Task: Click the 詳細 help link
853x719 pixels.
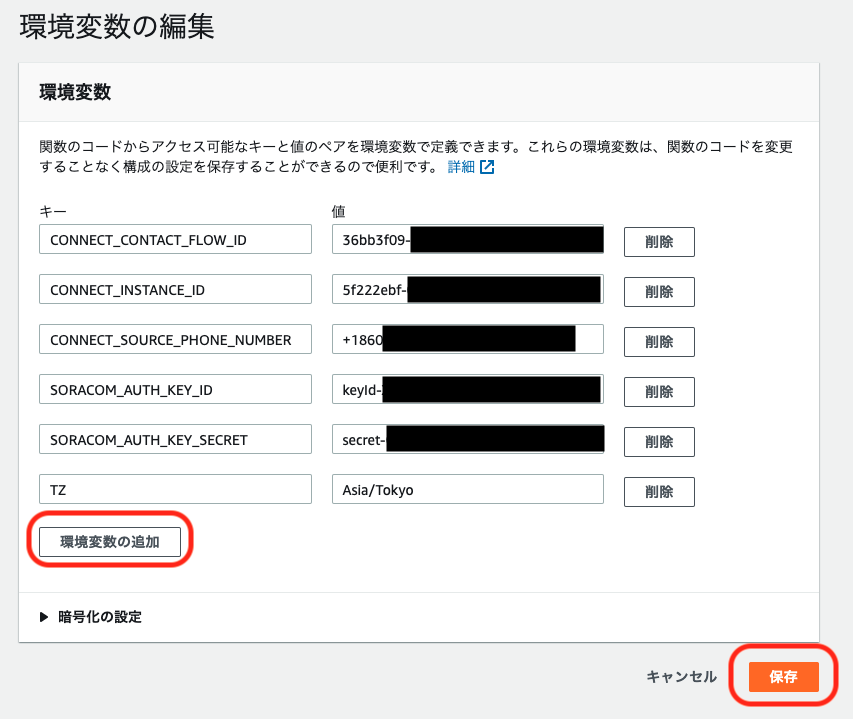Action: (x=461, y=167)
